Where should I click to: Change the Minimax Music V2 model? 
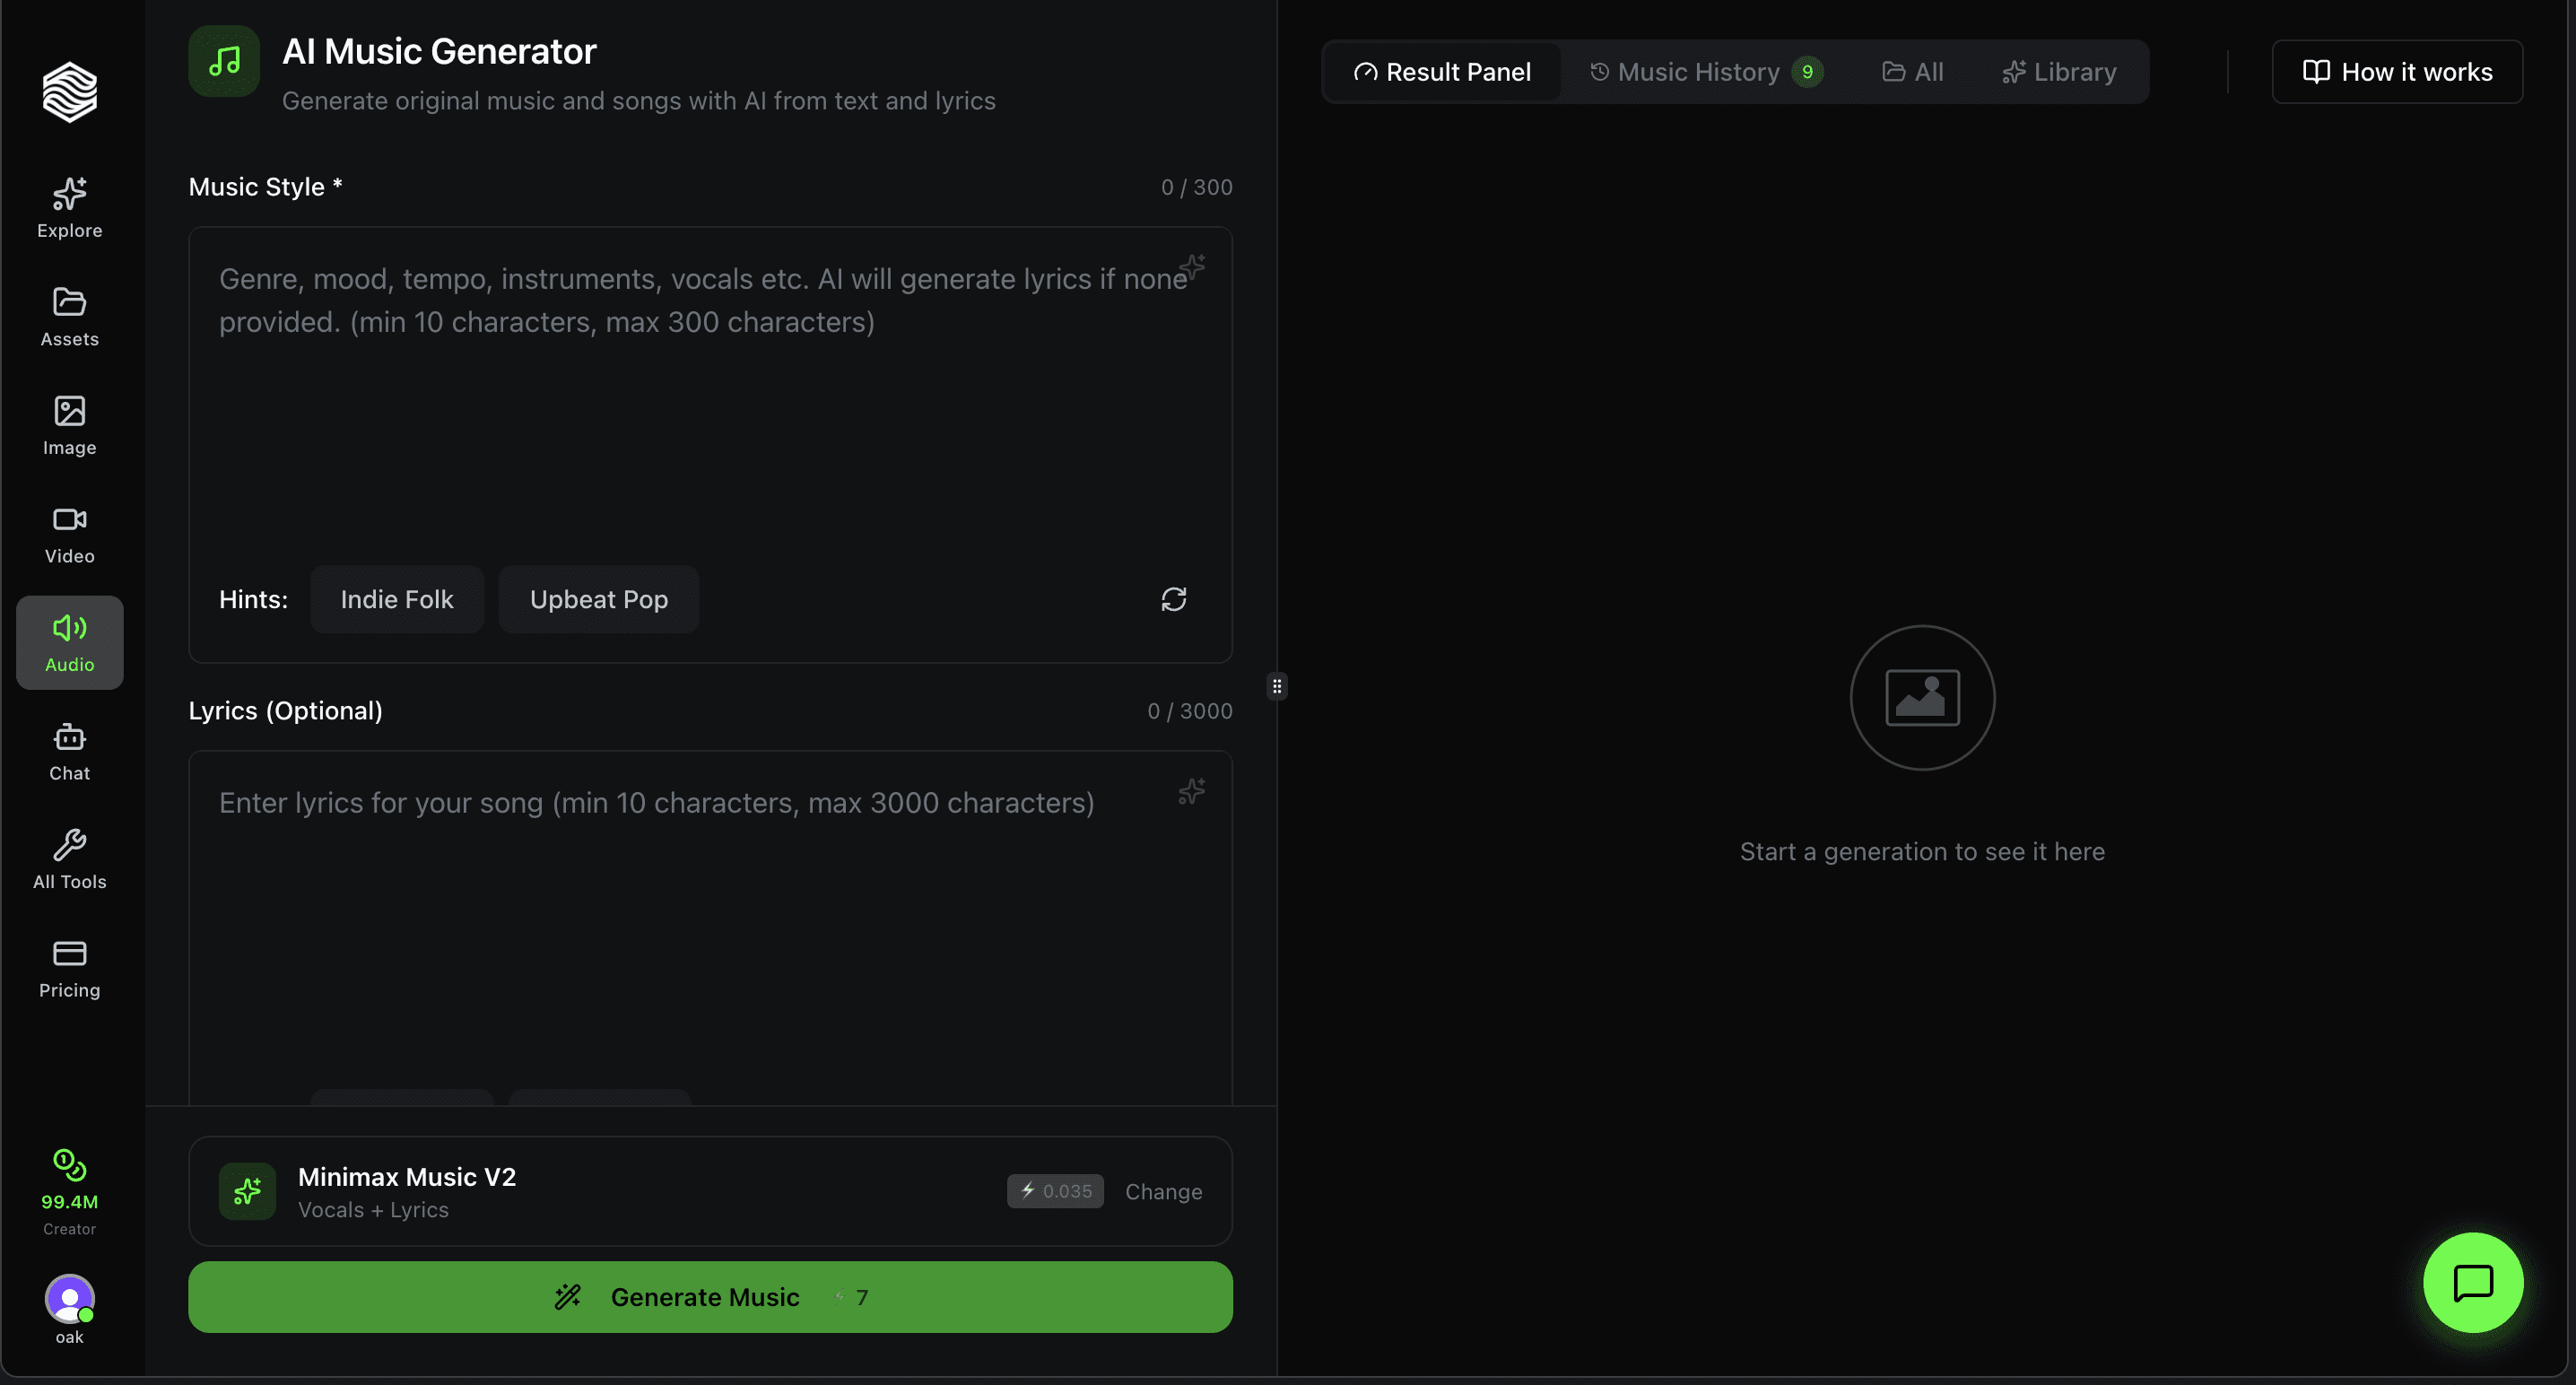[x=1163, y=1191]
